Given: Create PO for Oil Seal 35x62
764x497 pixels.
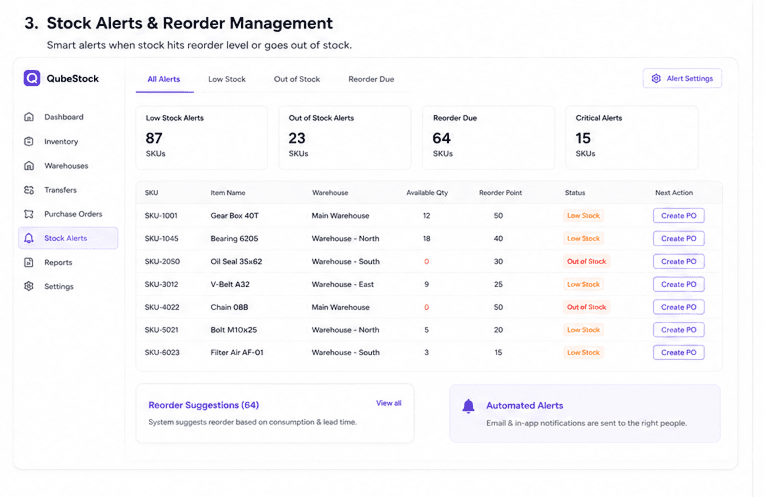Looking at the screenshot, I should coord(679,261).
